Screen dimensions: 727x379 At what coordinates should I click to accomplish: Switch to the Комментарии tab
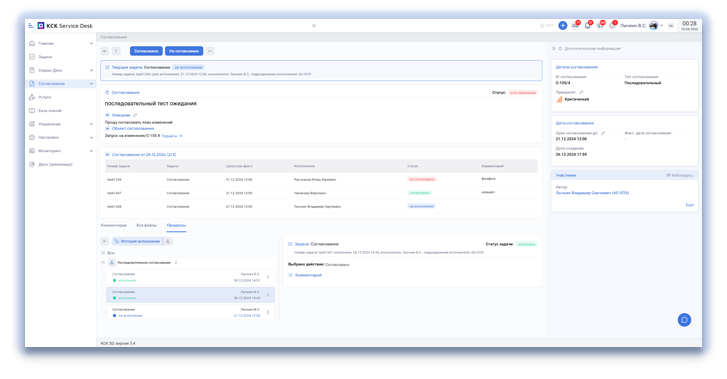click(x=114, y=225)
